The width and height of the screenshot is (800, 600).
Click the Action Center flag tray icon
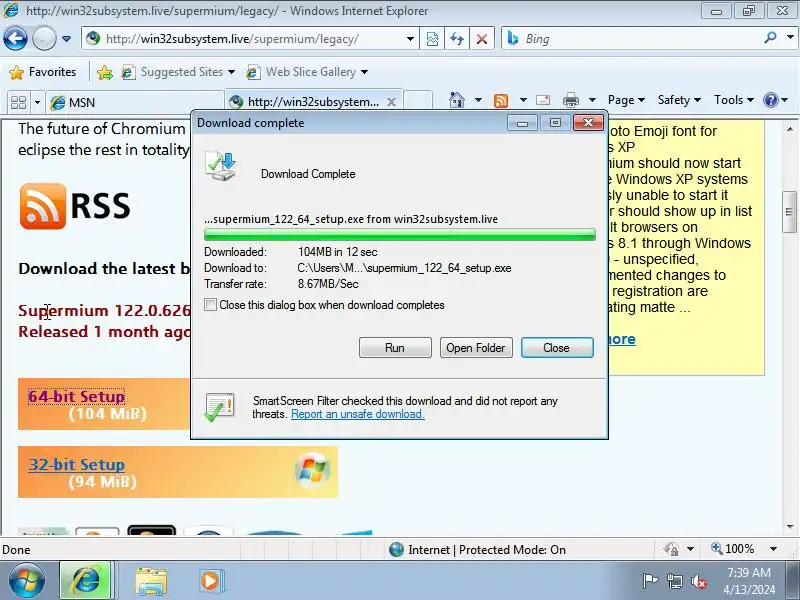pyautogui.click(x=650, y=581)
